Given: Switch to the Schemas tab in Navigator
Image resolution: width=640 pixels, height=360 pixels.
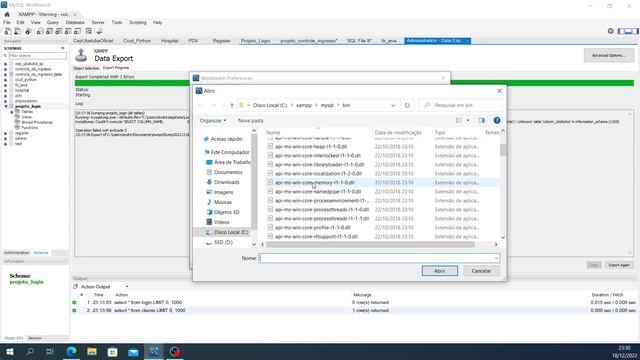Looking at the screenshot, I should click(x=41, y=253).
